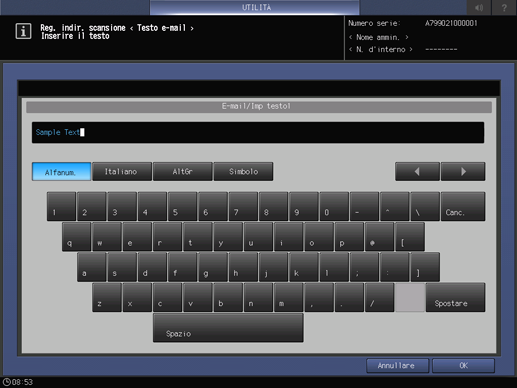Tap the letter q key
The height and width of the screenshot is (388, 517).
(76, 237)
